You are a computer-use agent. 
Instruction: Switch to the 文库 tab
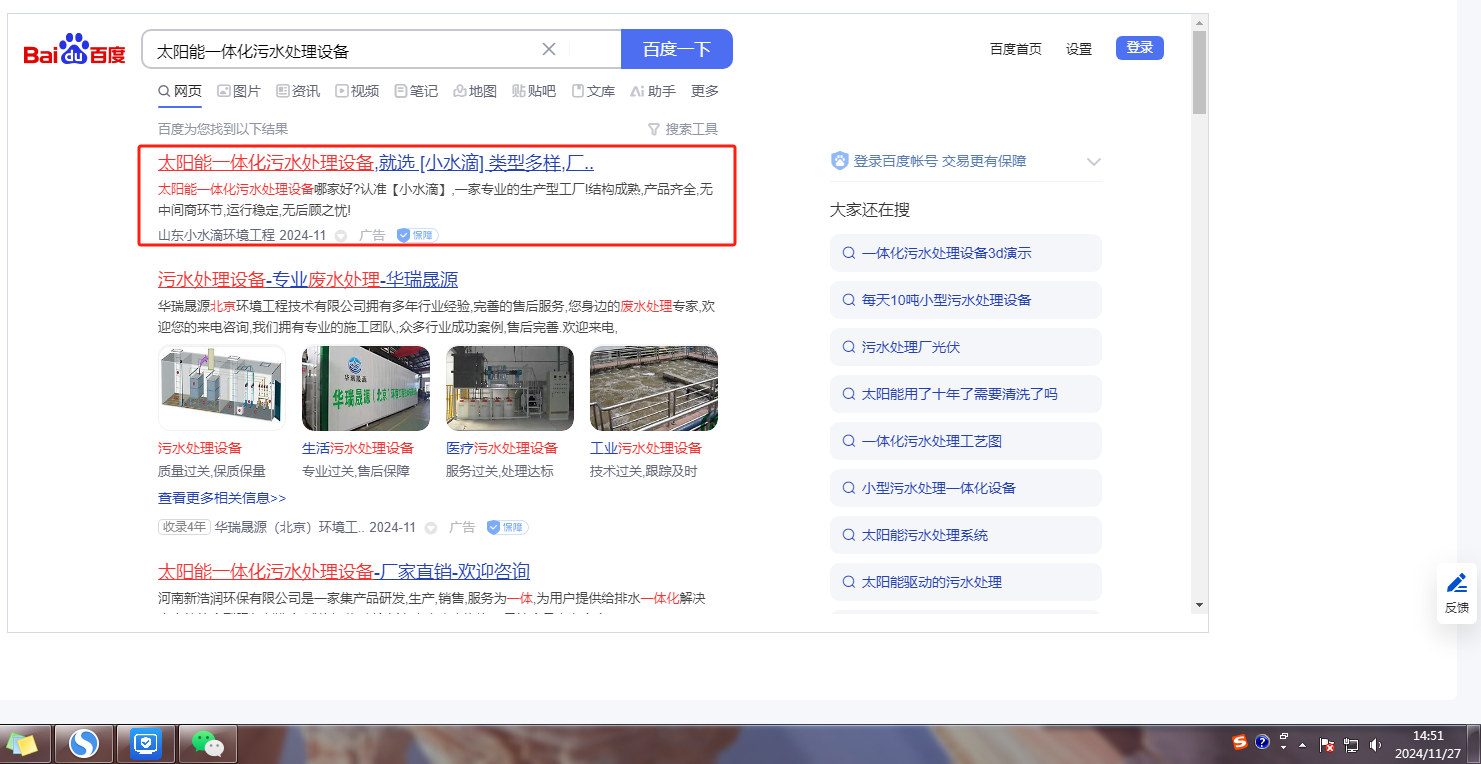[593, 91]
